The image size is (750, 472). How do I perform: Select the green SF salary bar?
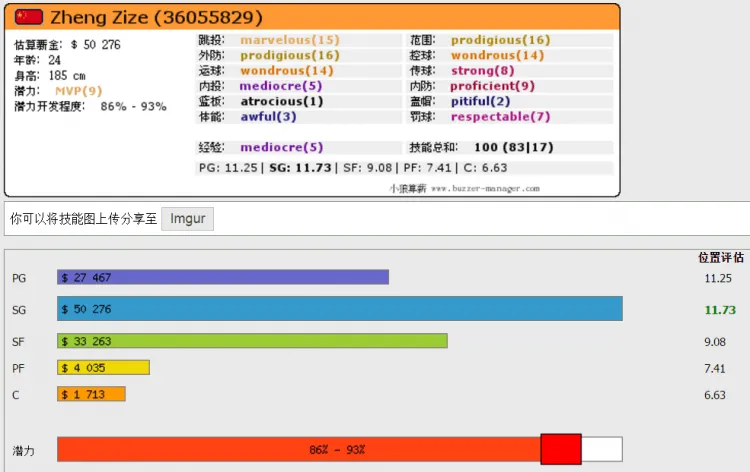point(252,341)
